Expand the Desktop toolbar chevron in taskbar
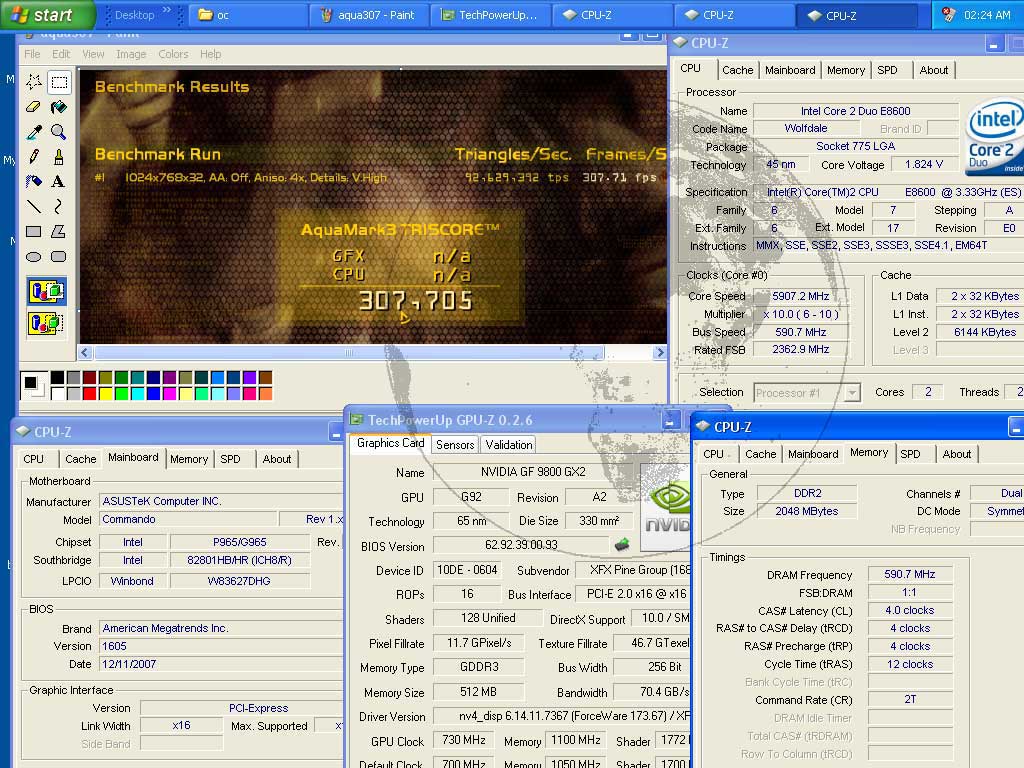The height and width of the screenshot is (768, 1024). 167,10
